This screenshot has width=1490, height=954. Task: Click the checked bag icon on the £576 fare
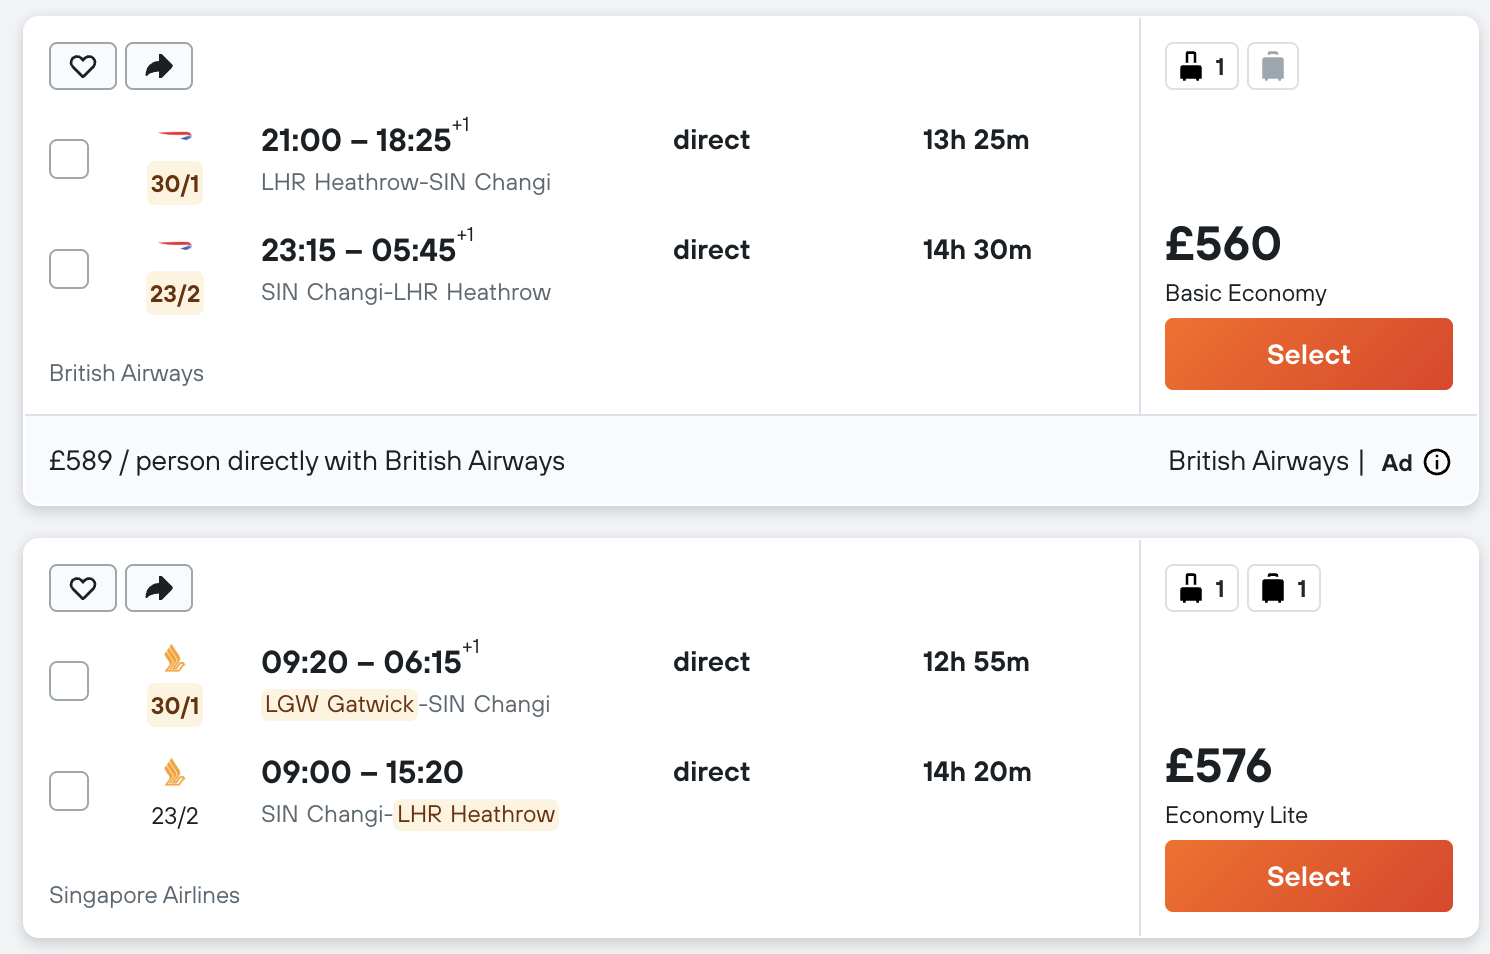coord(1284,588)
